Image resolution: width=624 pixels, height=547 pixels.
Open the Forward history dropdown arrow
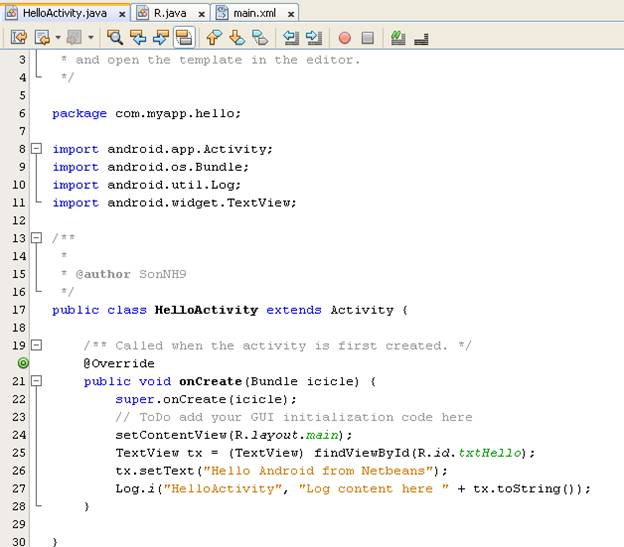tap(91, 37)
